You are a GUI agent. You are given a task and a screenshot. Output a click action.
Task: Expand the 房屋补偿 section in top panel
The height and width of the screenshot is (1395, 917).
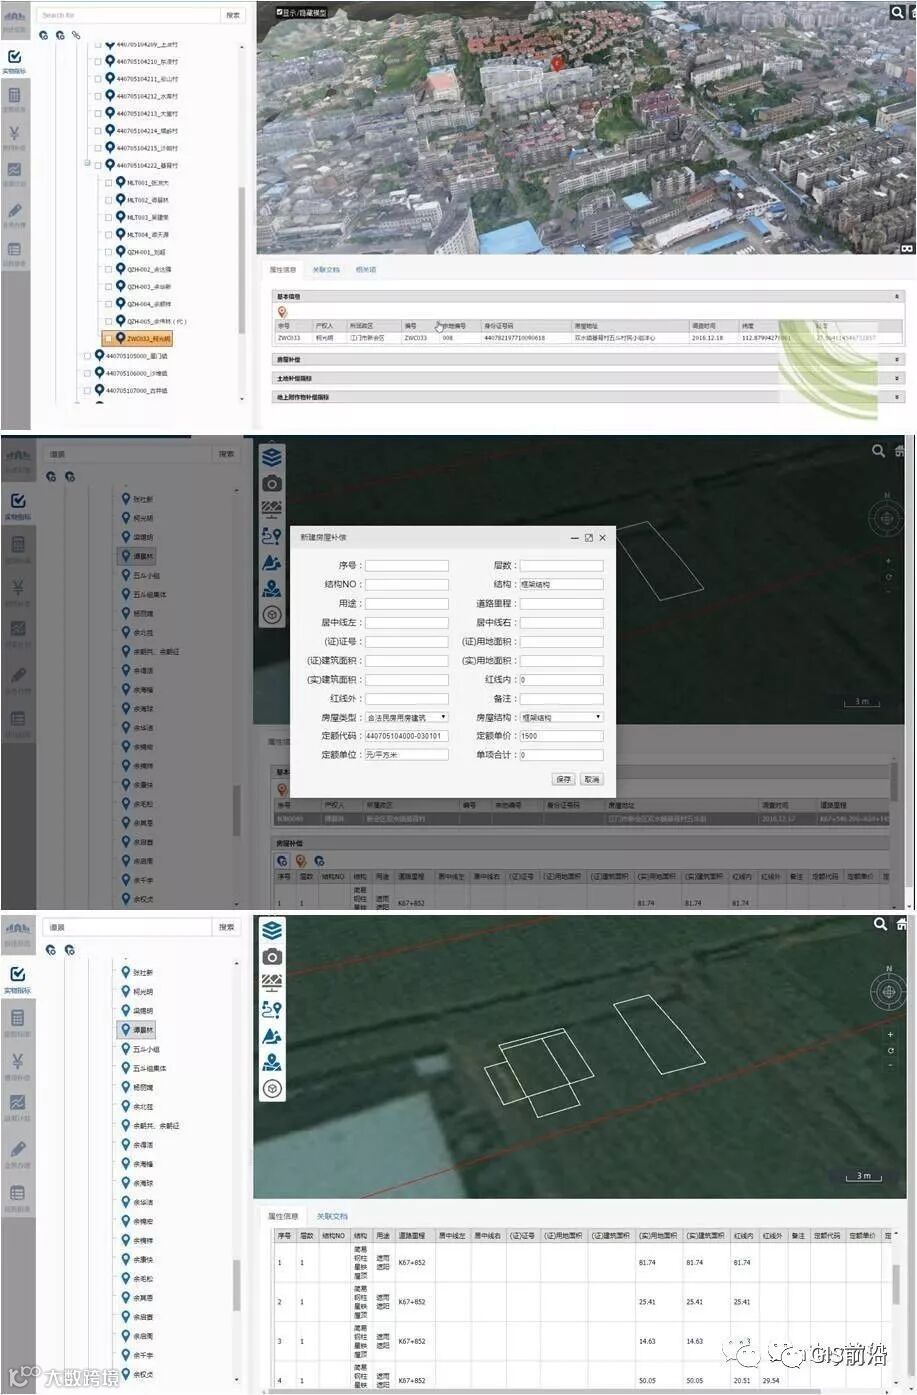[x=897, y=360]
